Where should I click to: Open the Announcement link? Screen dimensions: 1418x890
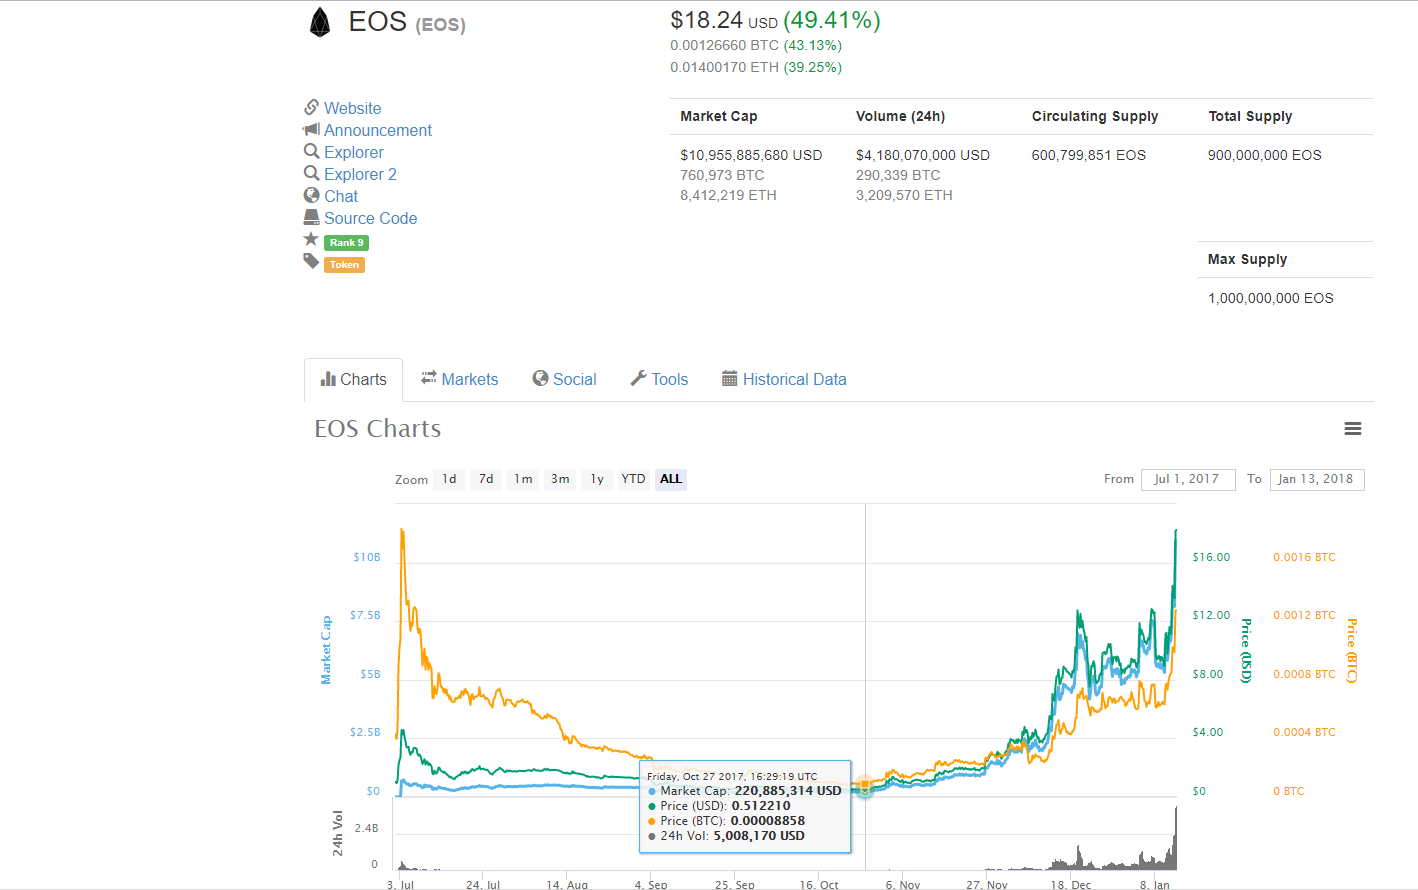(378, 130)
